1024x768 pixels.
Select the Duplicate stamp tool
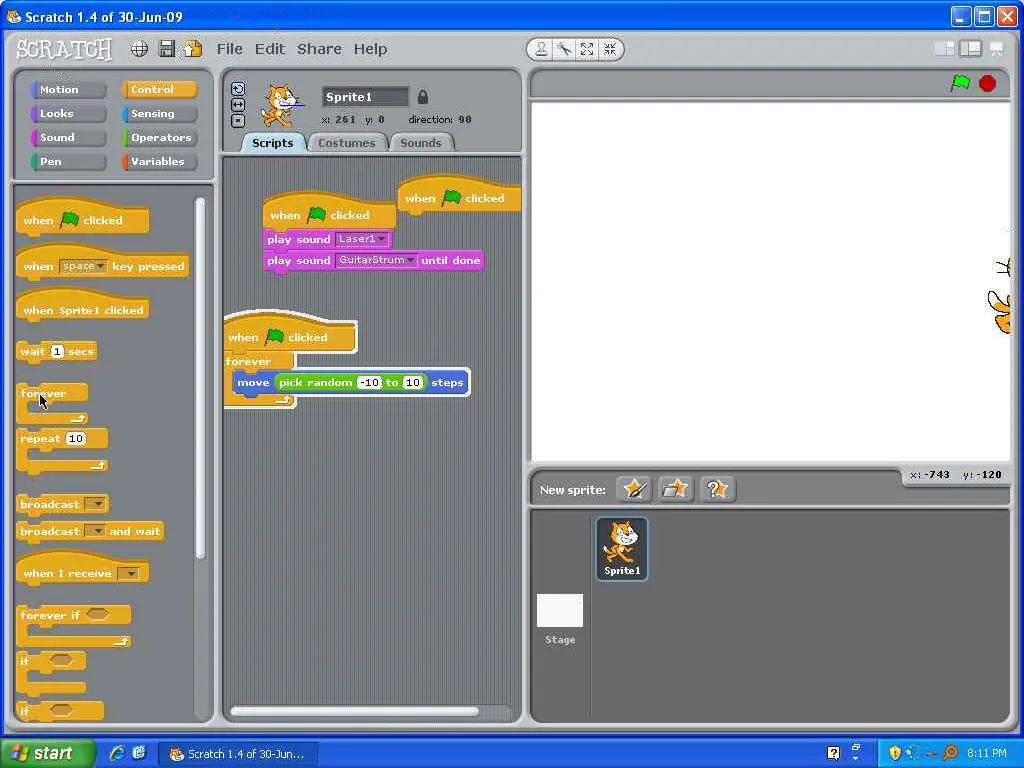tap(541, 49)
